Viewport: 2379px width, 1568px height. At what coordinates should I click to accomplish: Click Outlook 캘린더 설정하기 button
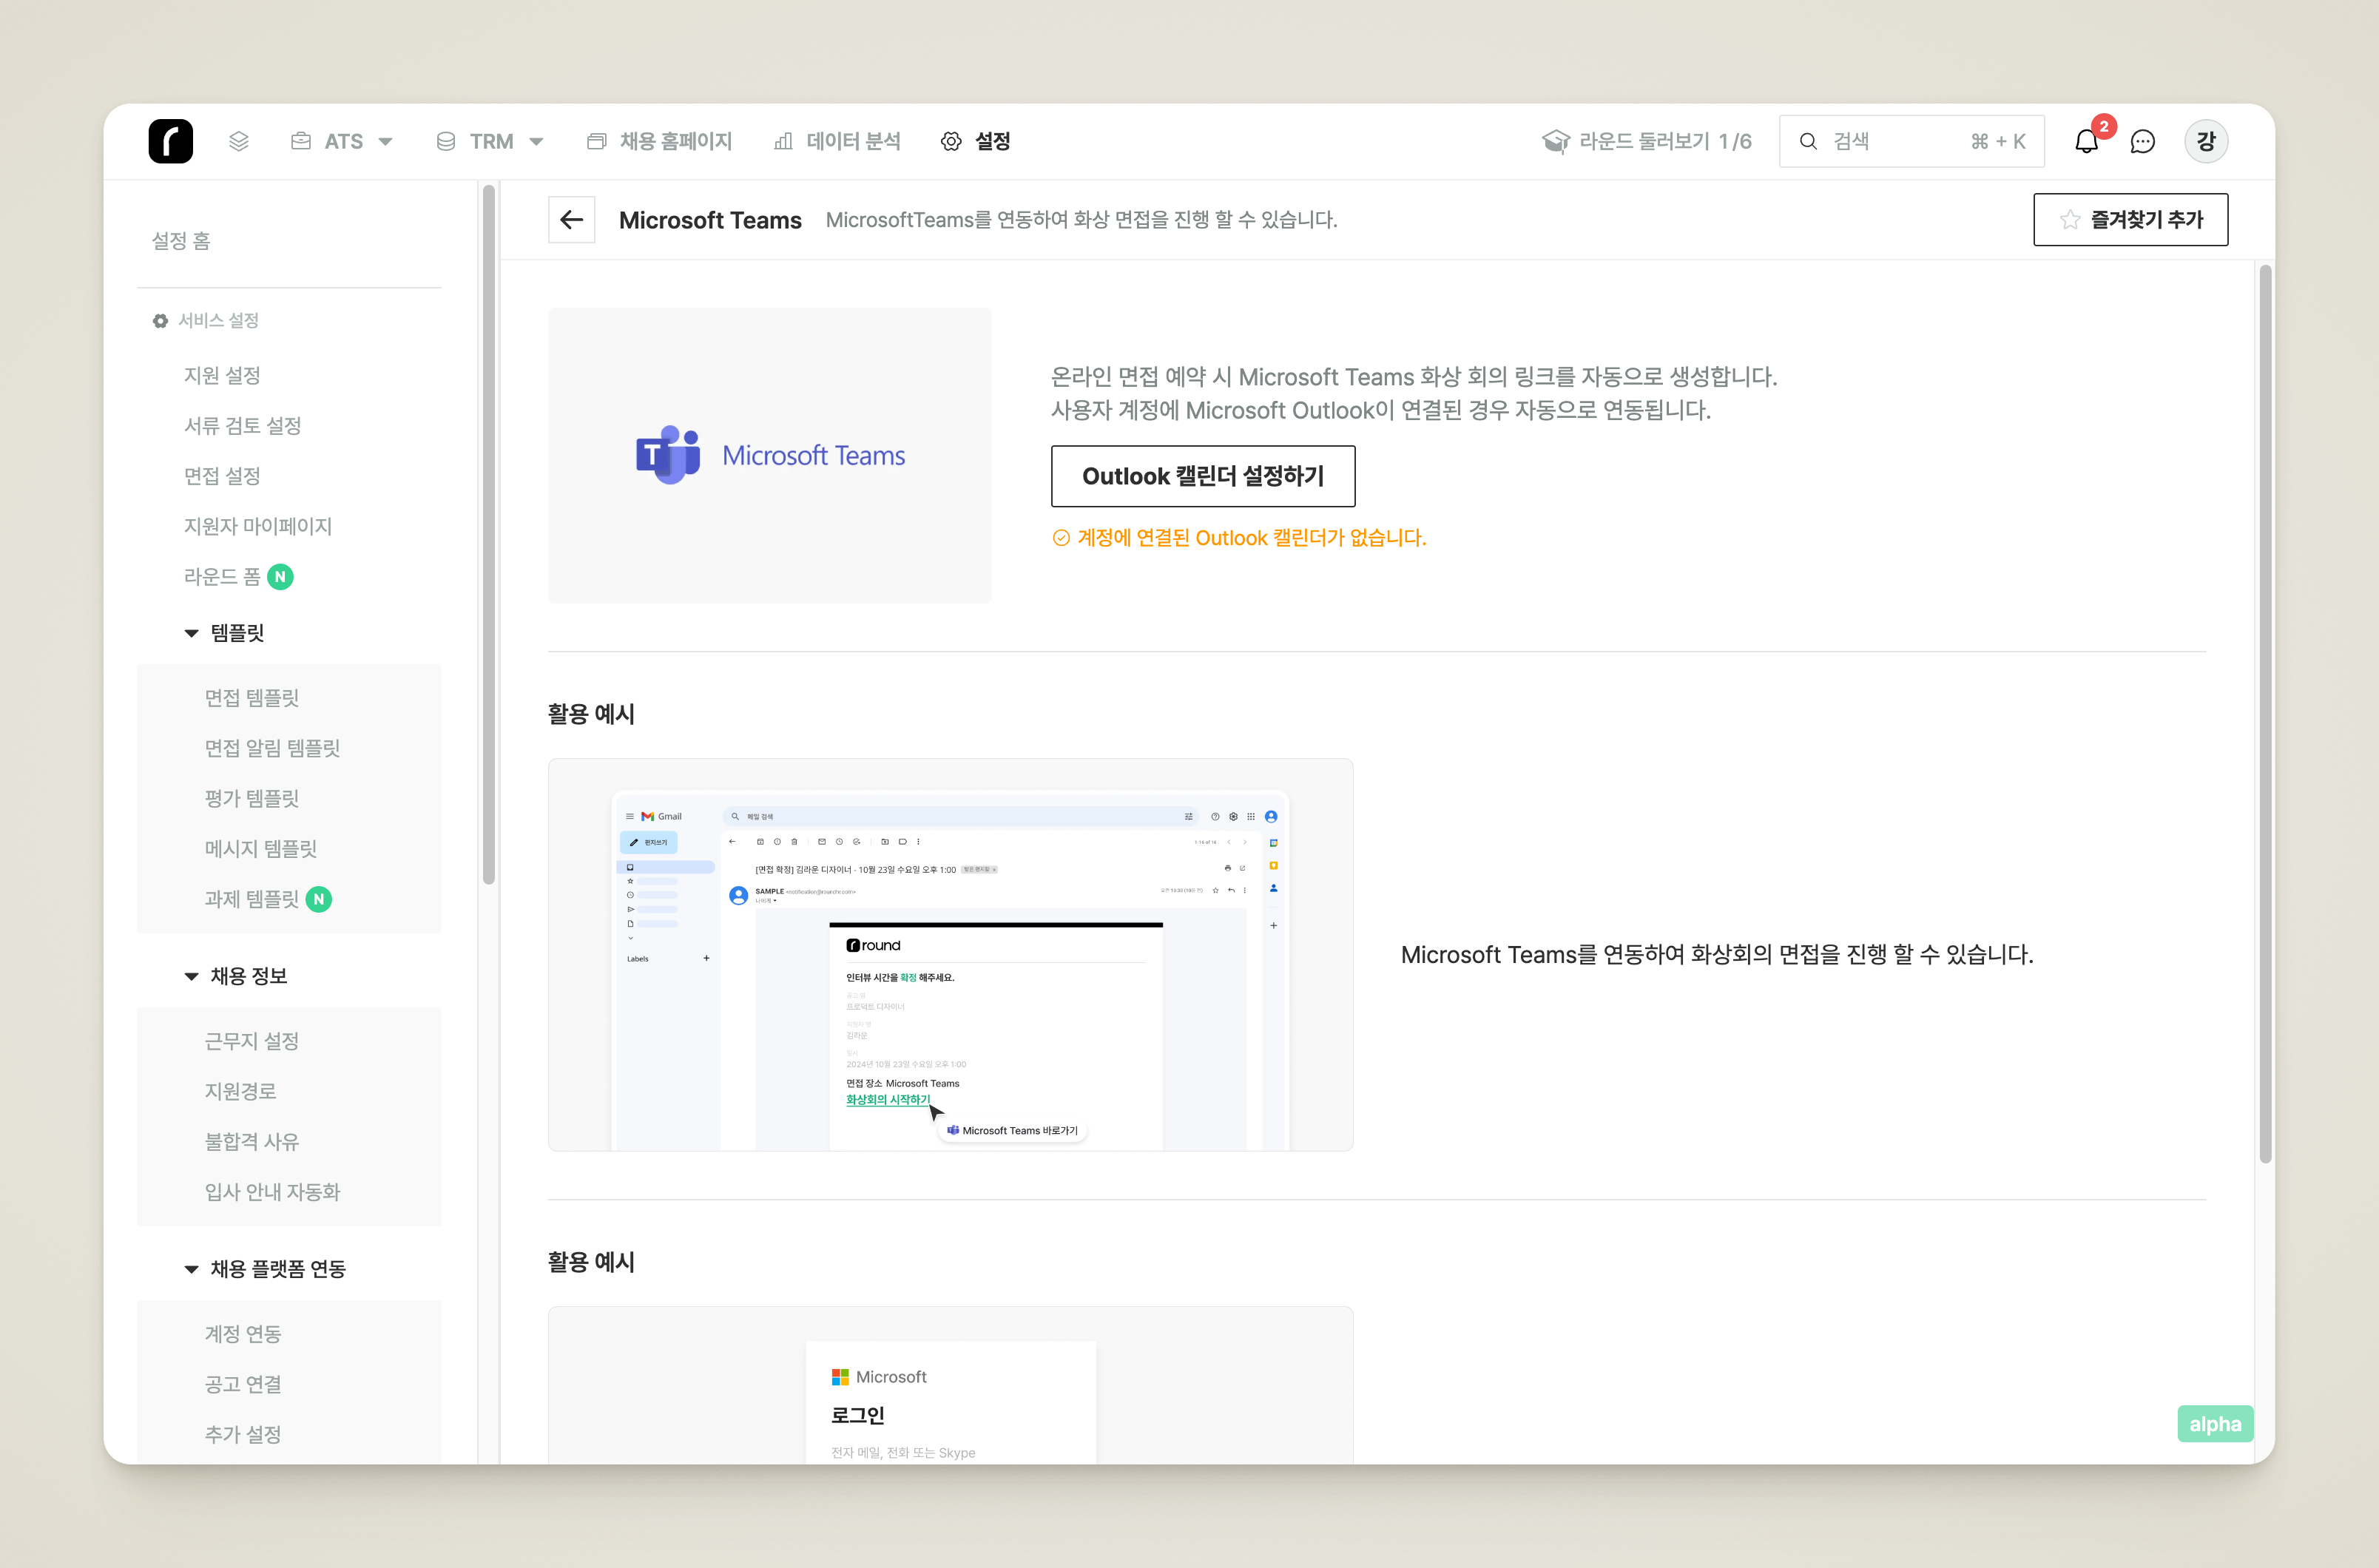[x=1203, y=476]
